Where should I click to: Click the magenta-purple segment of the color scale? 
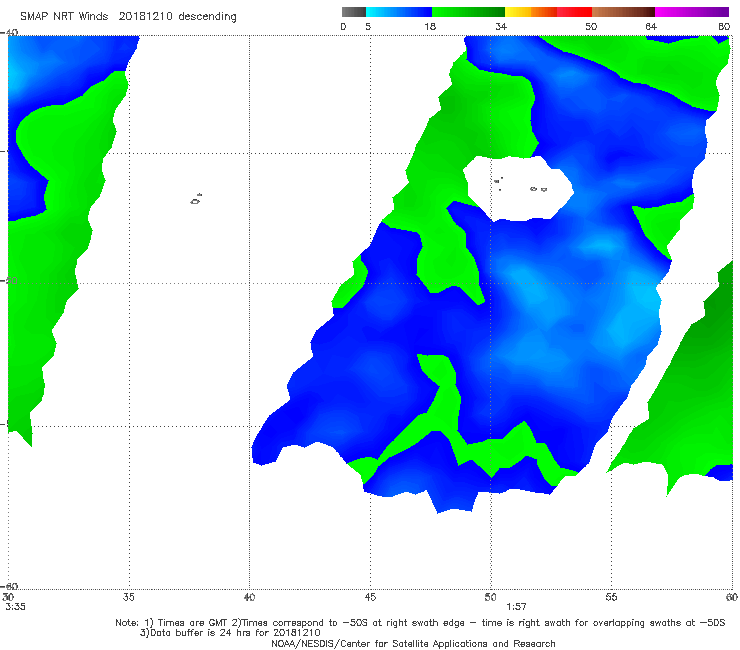[692, 12]
